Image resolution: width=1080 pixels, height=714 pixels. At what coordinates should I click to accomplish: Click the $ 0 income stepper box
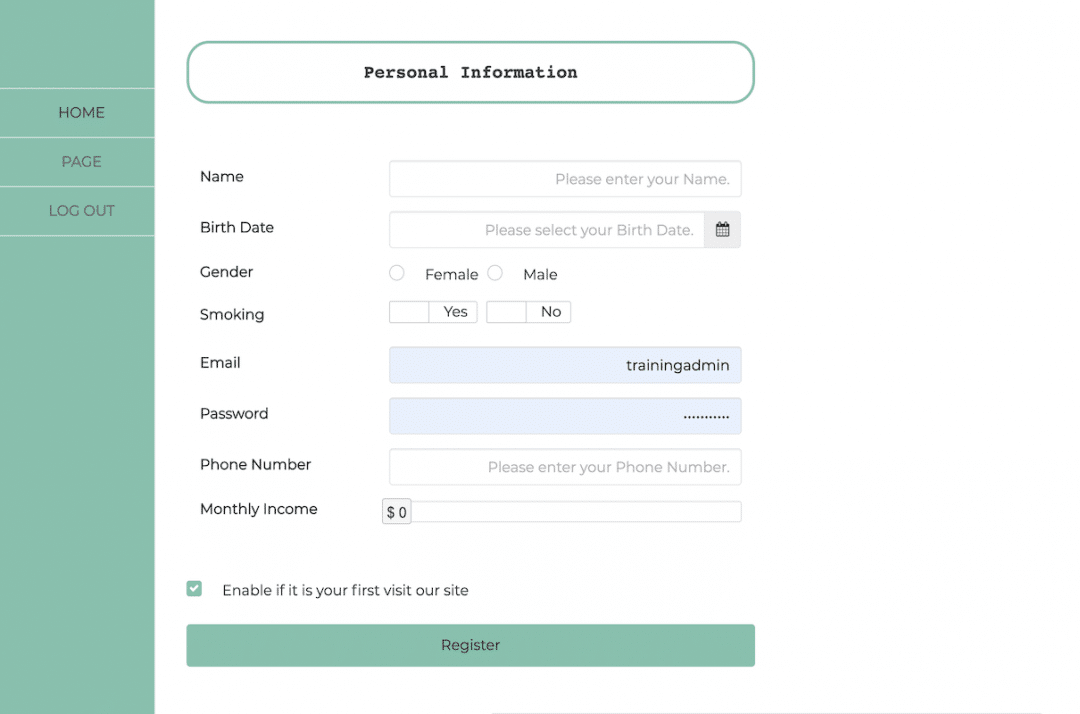[x=396, y=511]
